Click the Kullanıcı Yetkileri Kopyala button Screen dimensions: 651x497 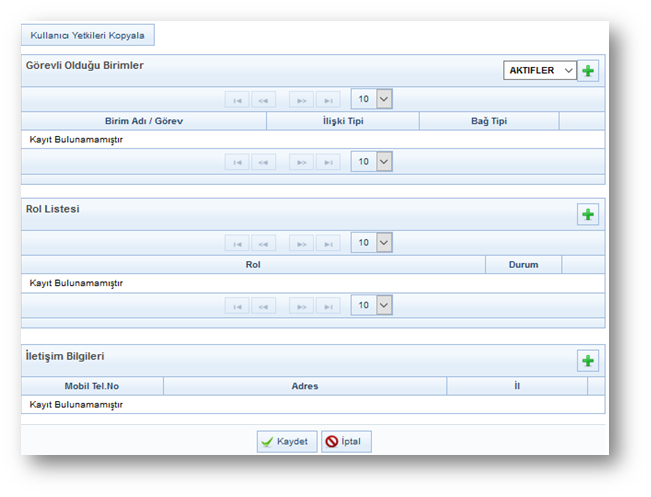88,36
